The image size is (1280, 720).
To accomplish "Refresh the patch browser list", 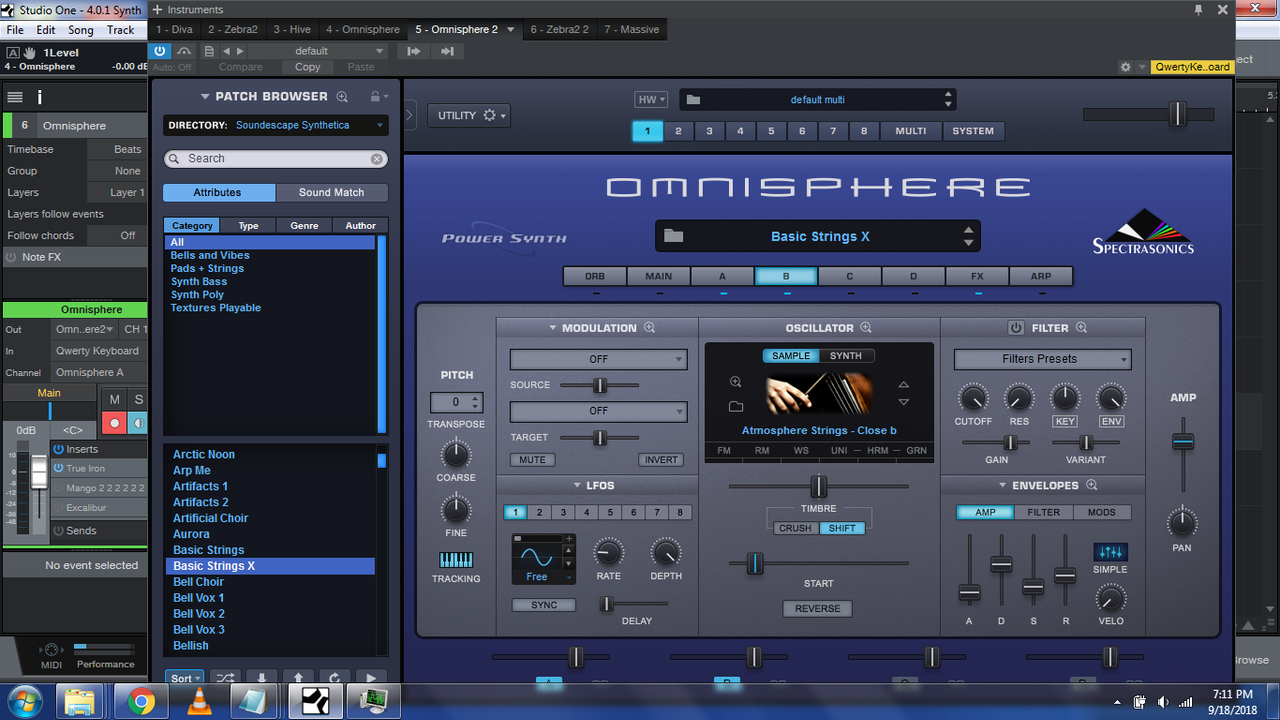I will [x=334, y=678].
